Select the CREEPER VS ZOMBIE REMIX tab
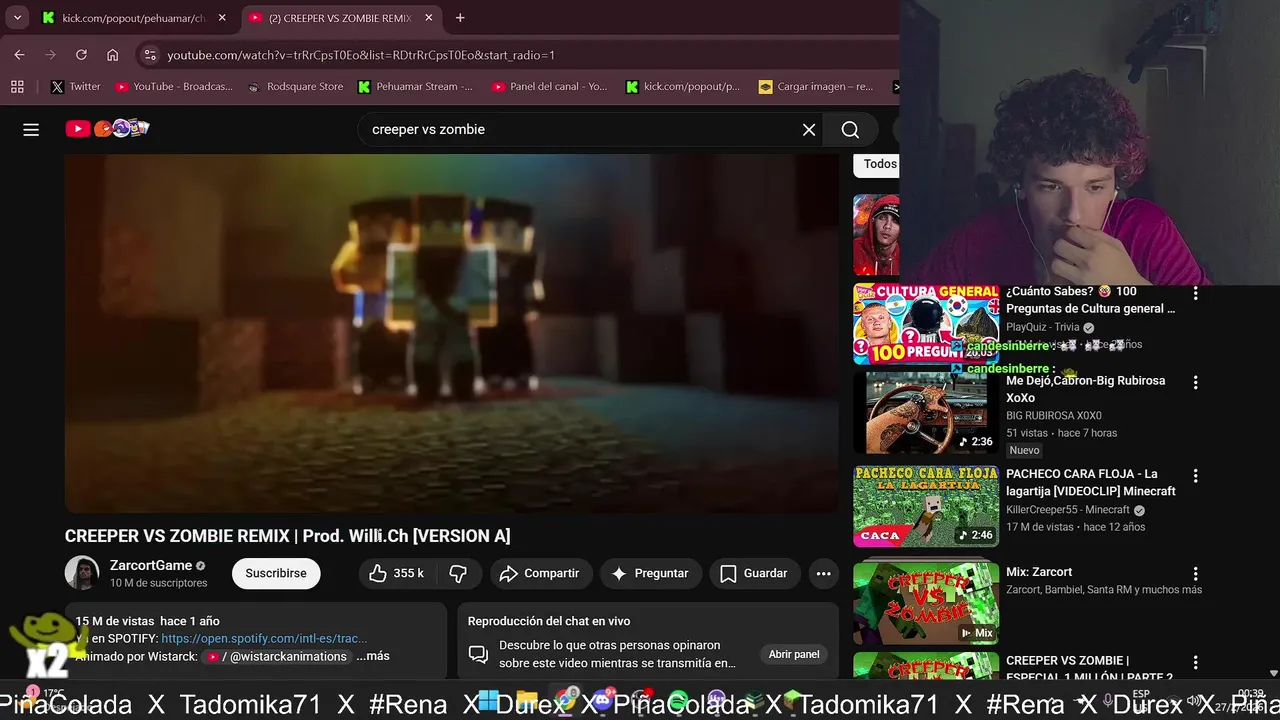The height and width of the screenshot is (720, 1280). click(x=339, y=18)
